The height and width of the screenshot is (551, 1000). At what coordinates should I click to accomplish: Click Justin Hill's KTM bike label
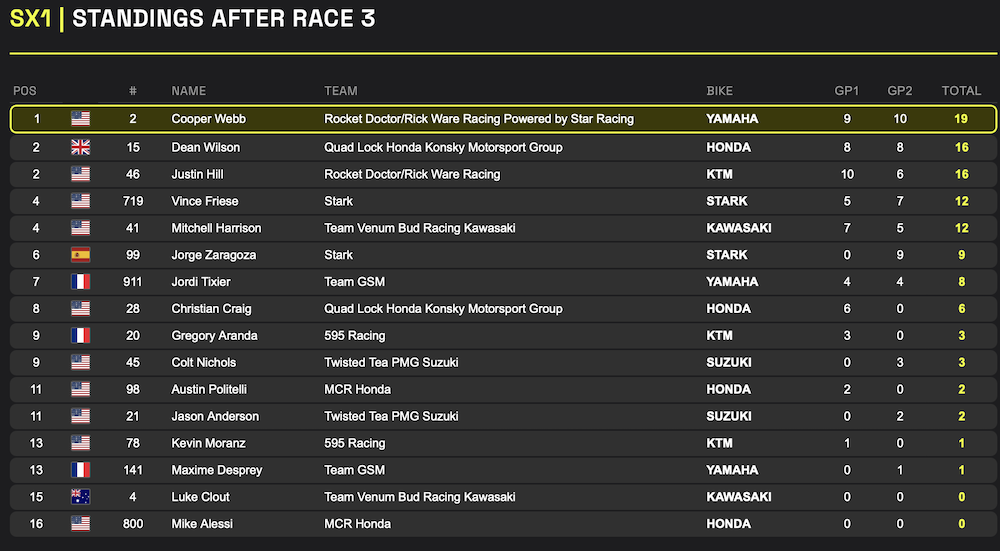[x=719, y=174]
